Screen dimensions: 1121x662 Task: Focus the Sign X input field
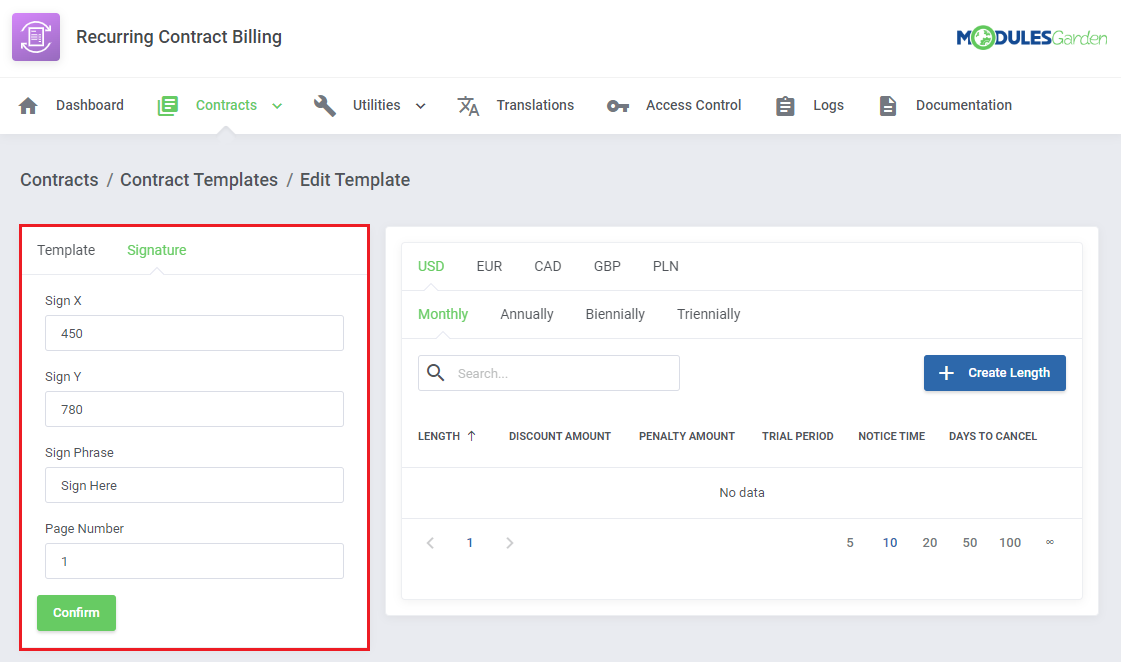tap(194, 333)
